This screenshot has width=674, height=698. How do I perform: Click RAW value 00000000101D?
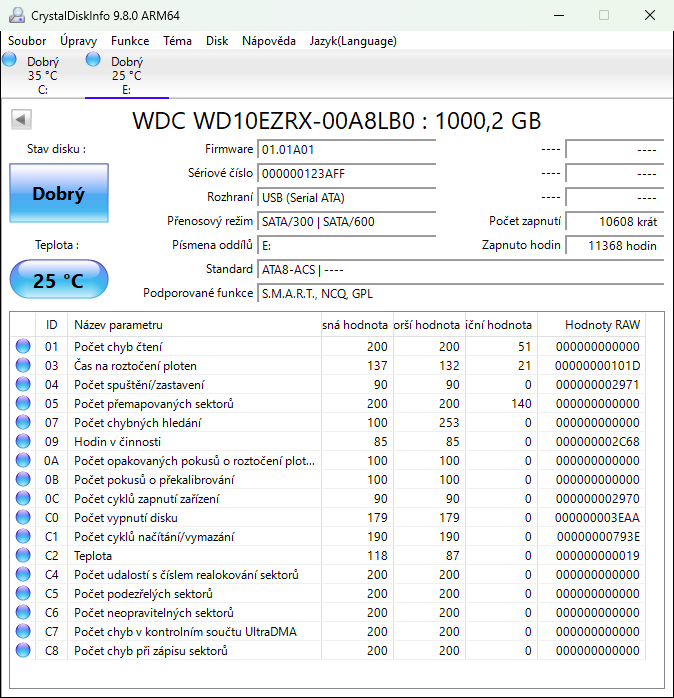597,366
